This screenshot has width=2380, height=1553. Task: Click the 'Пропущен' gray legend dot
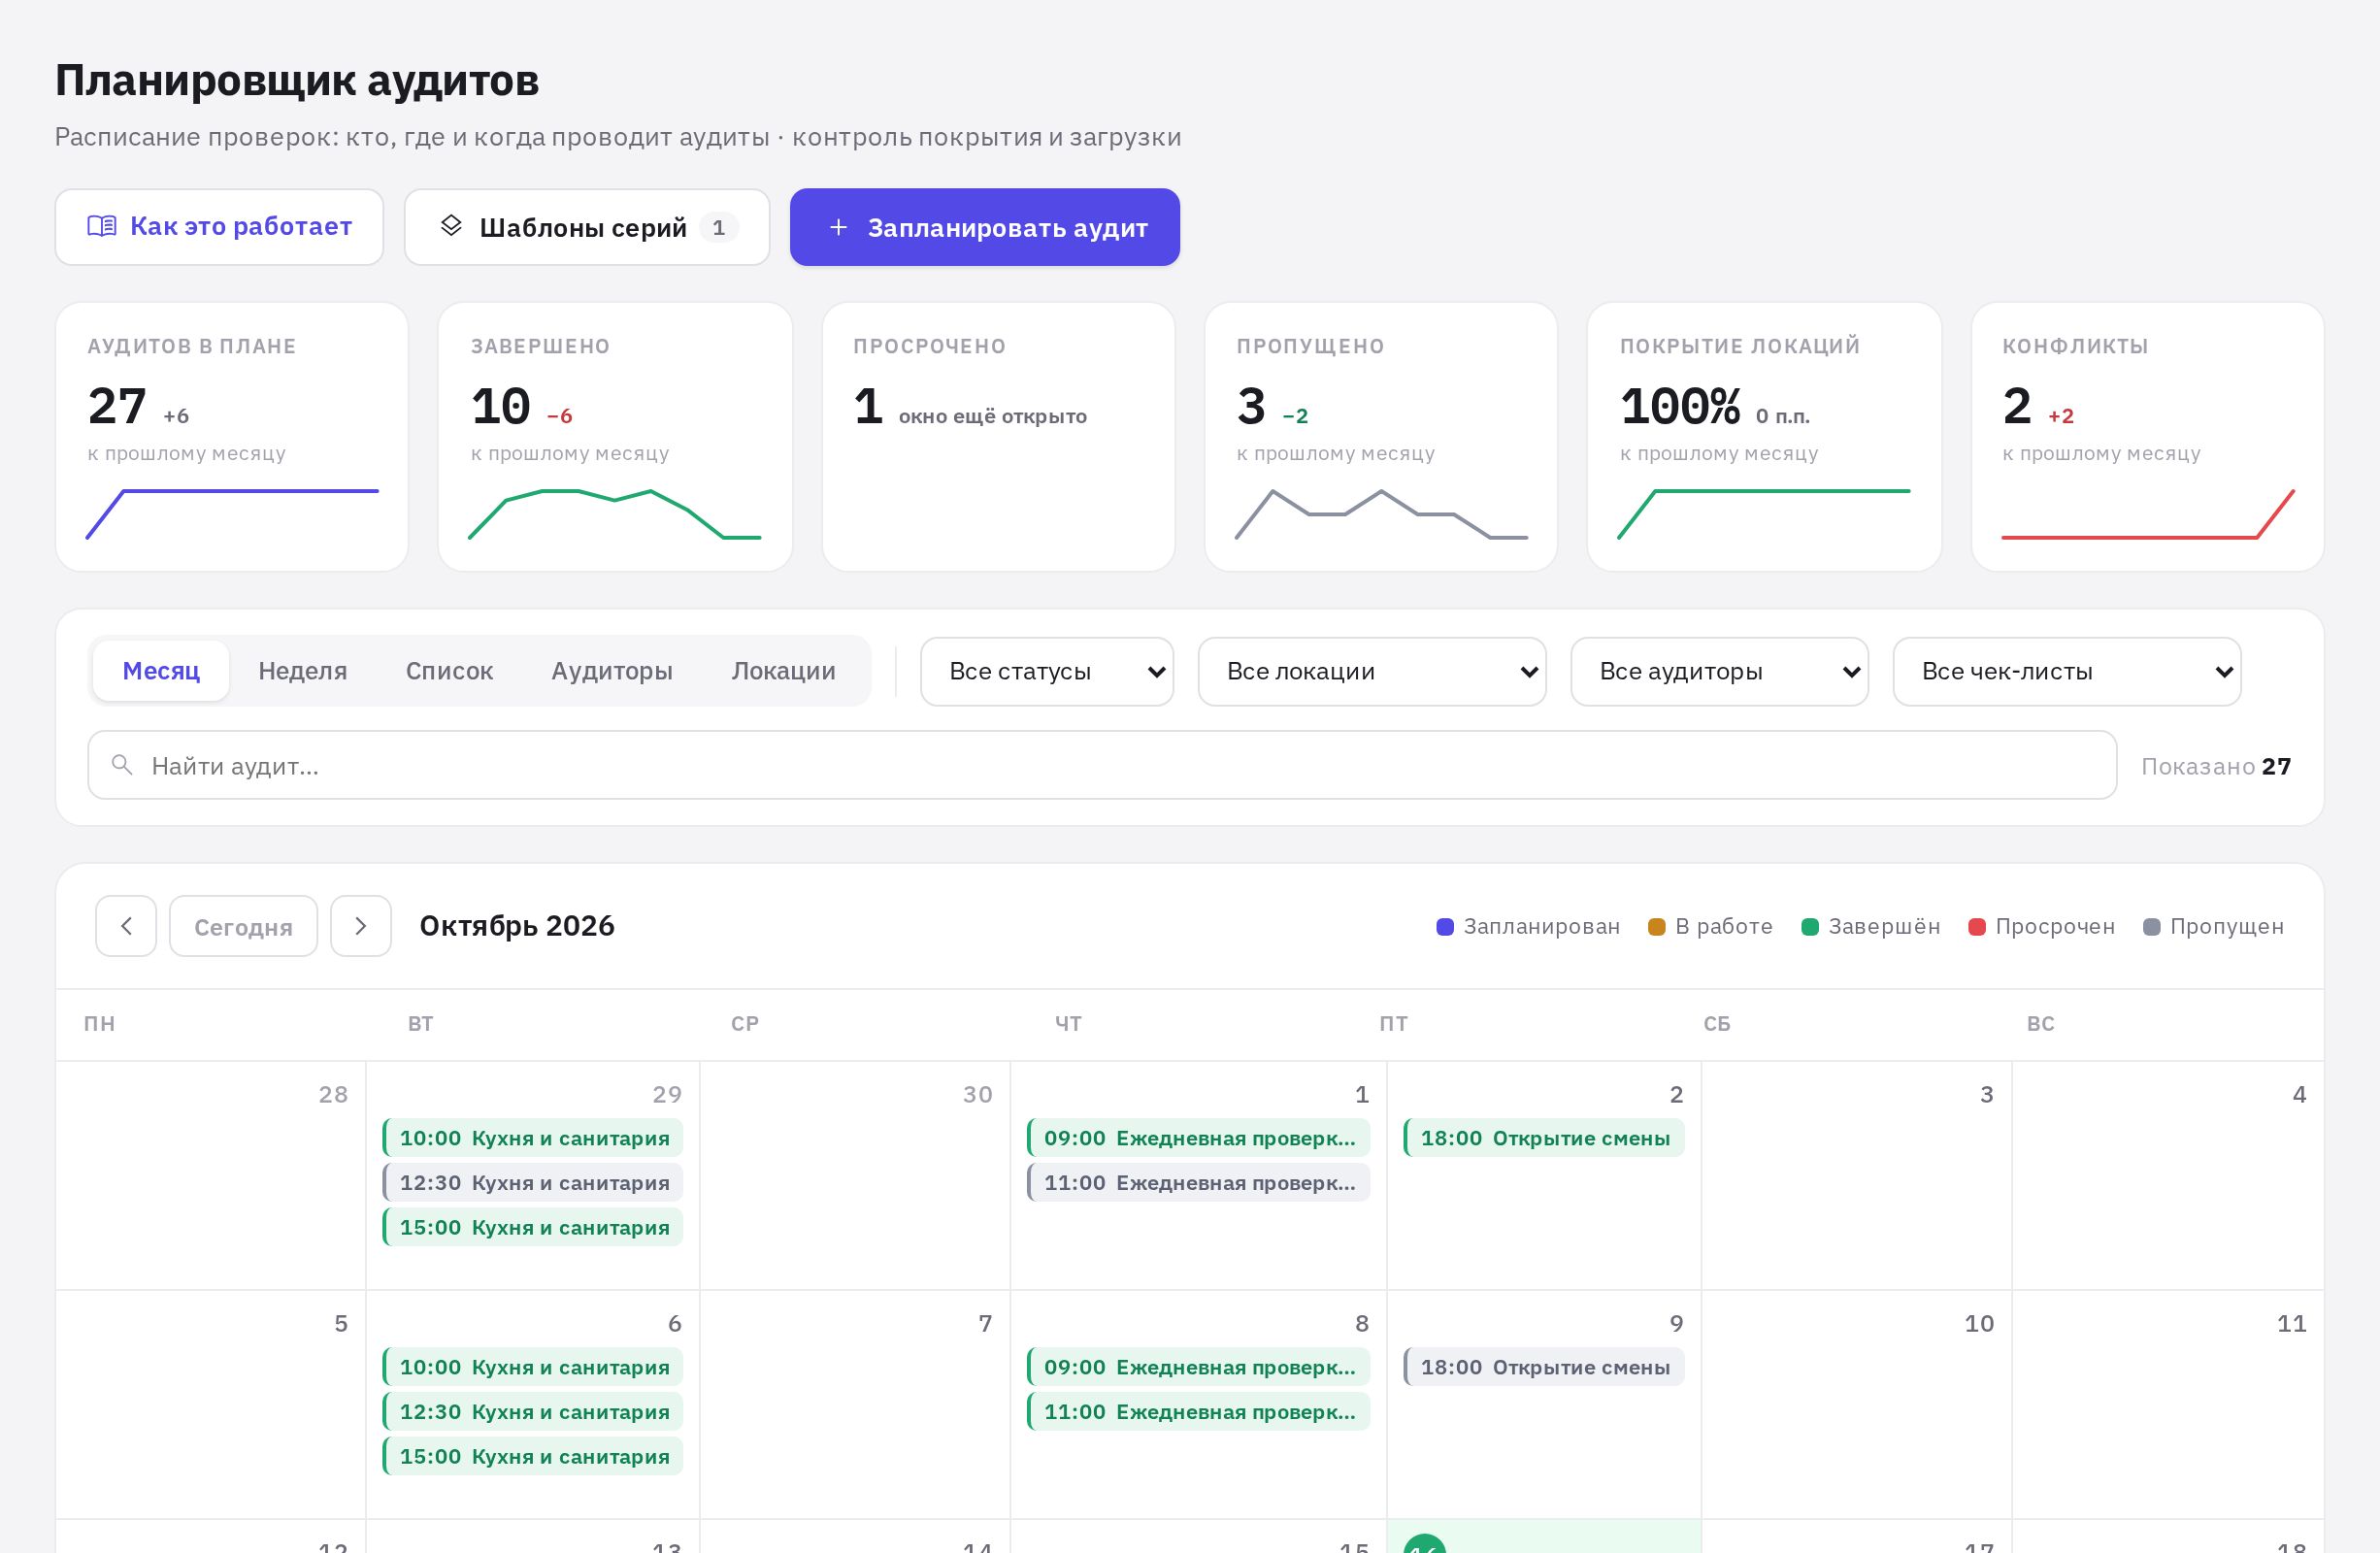(2152, 927)
